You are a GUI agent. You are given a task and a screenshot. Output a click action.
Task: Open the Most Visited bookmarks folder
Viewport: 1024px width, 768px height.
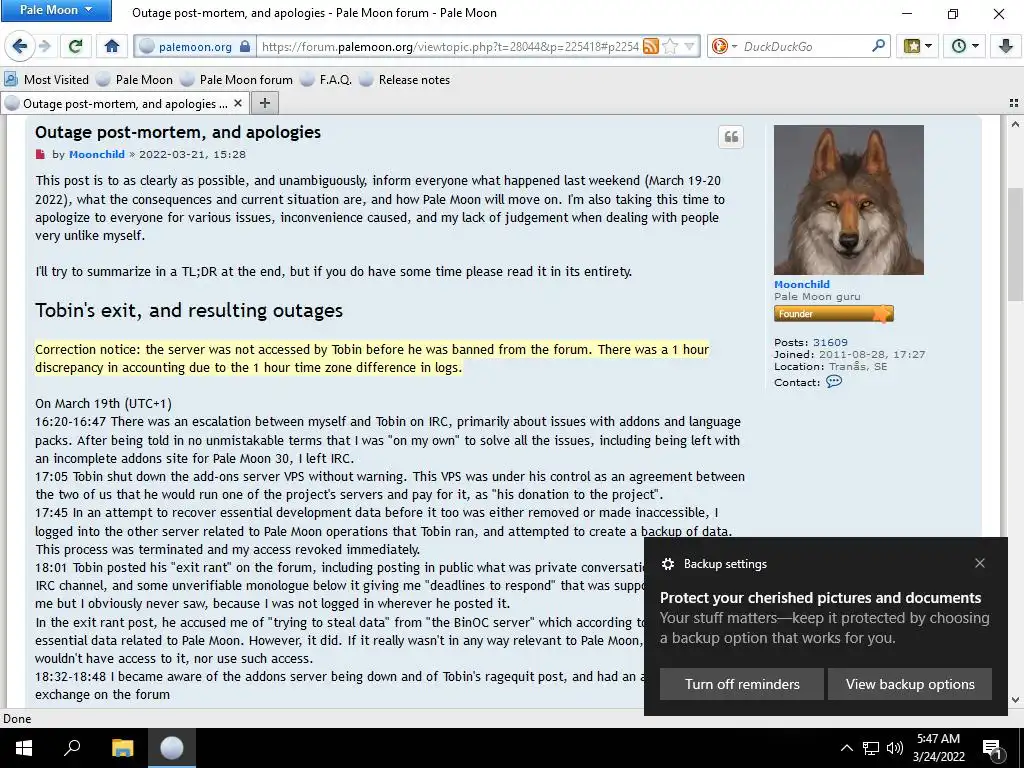(x=47, y=80)
